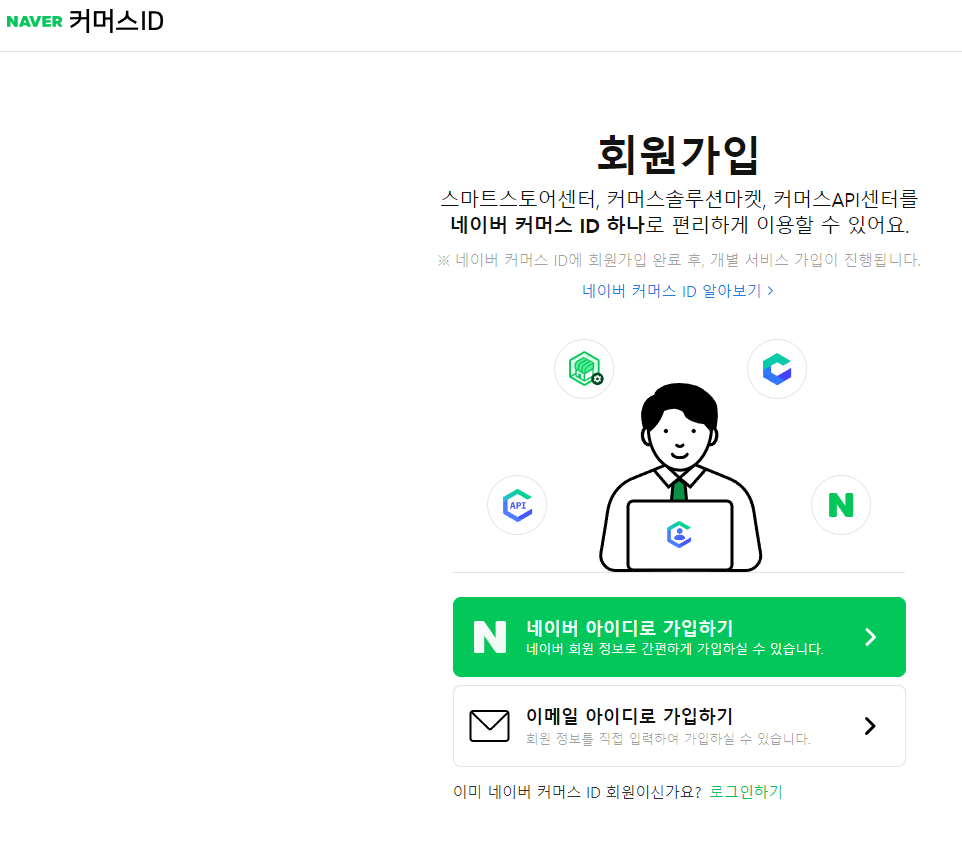Screen dimensions: 962x846
Task: Click the 커머스ID header title
Action: (116, 21)
